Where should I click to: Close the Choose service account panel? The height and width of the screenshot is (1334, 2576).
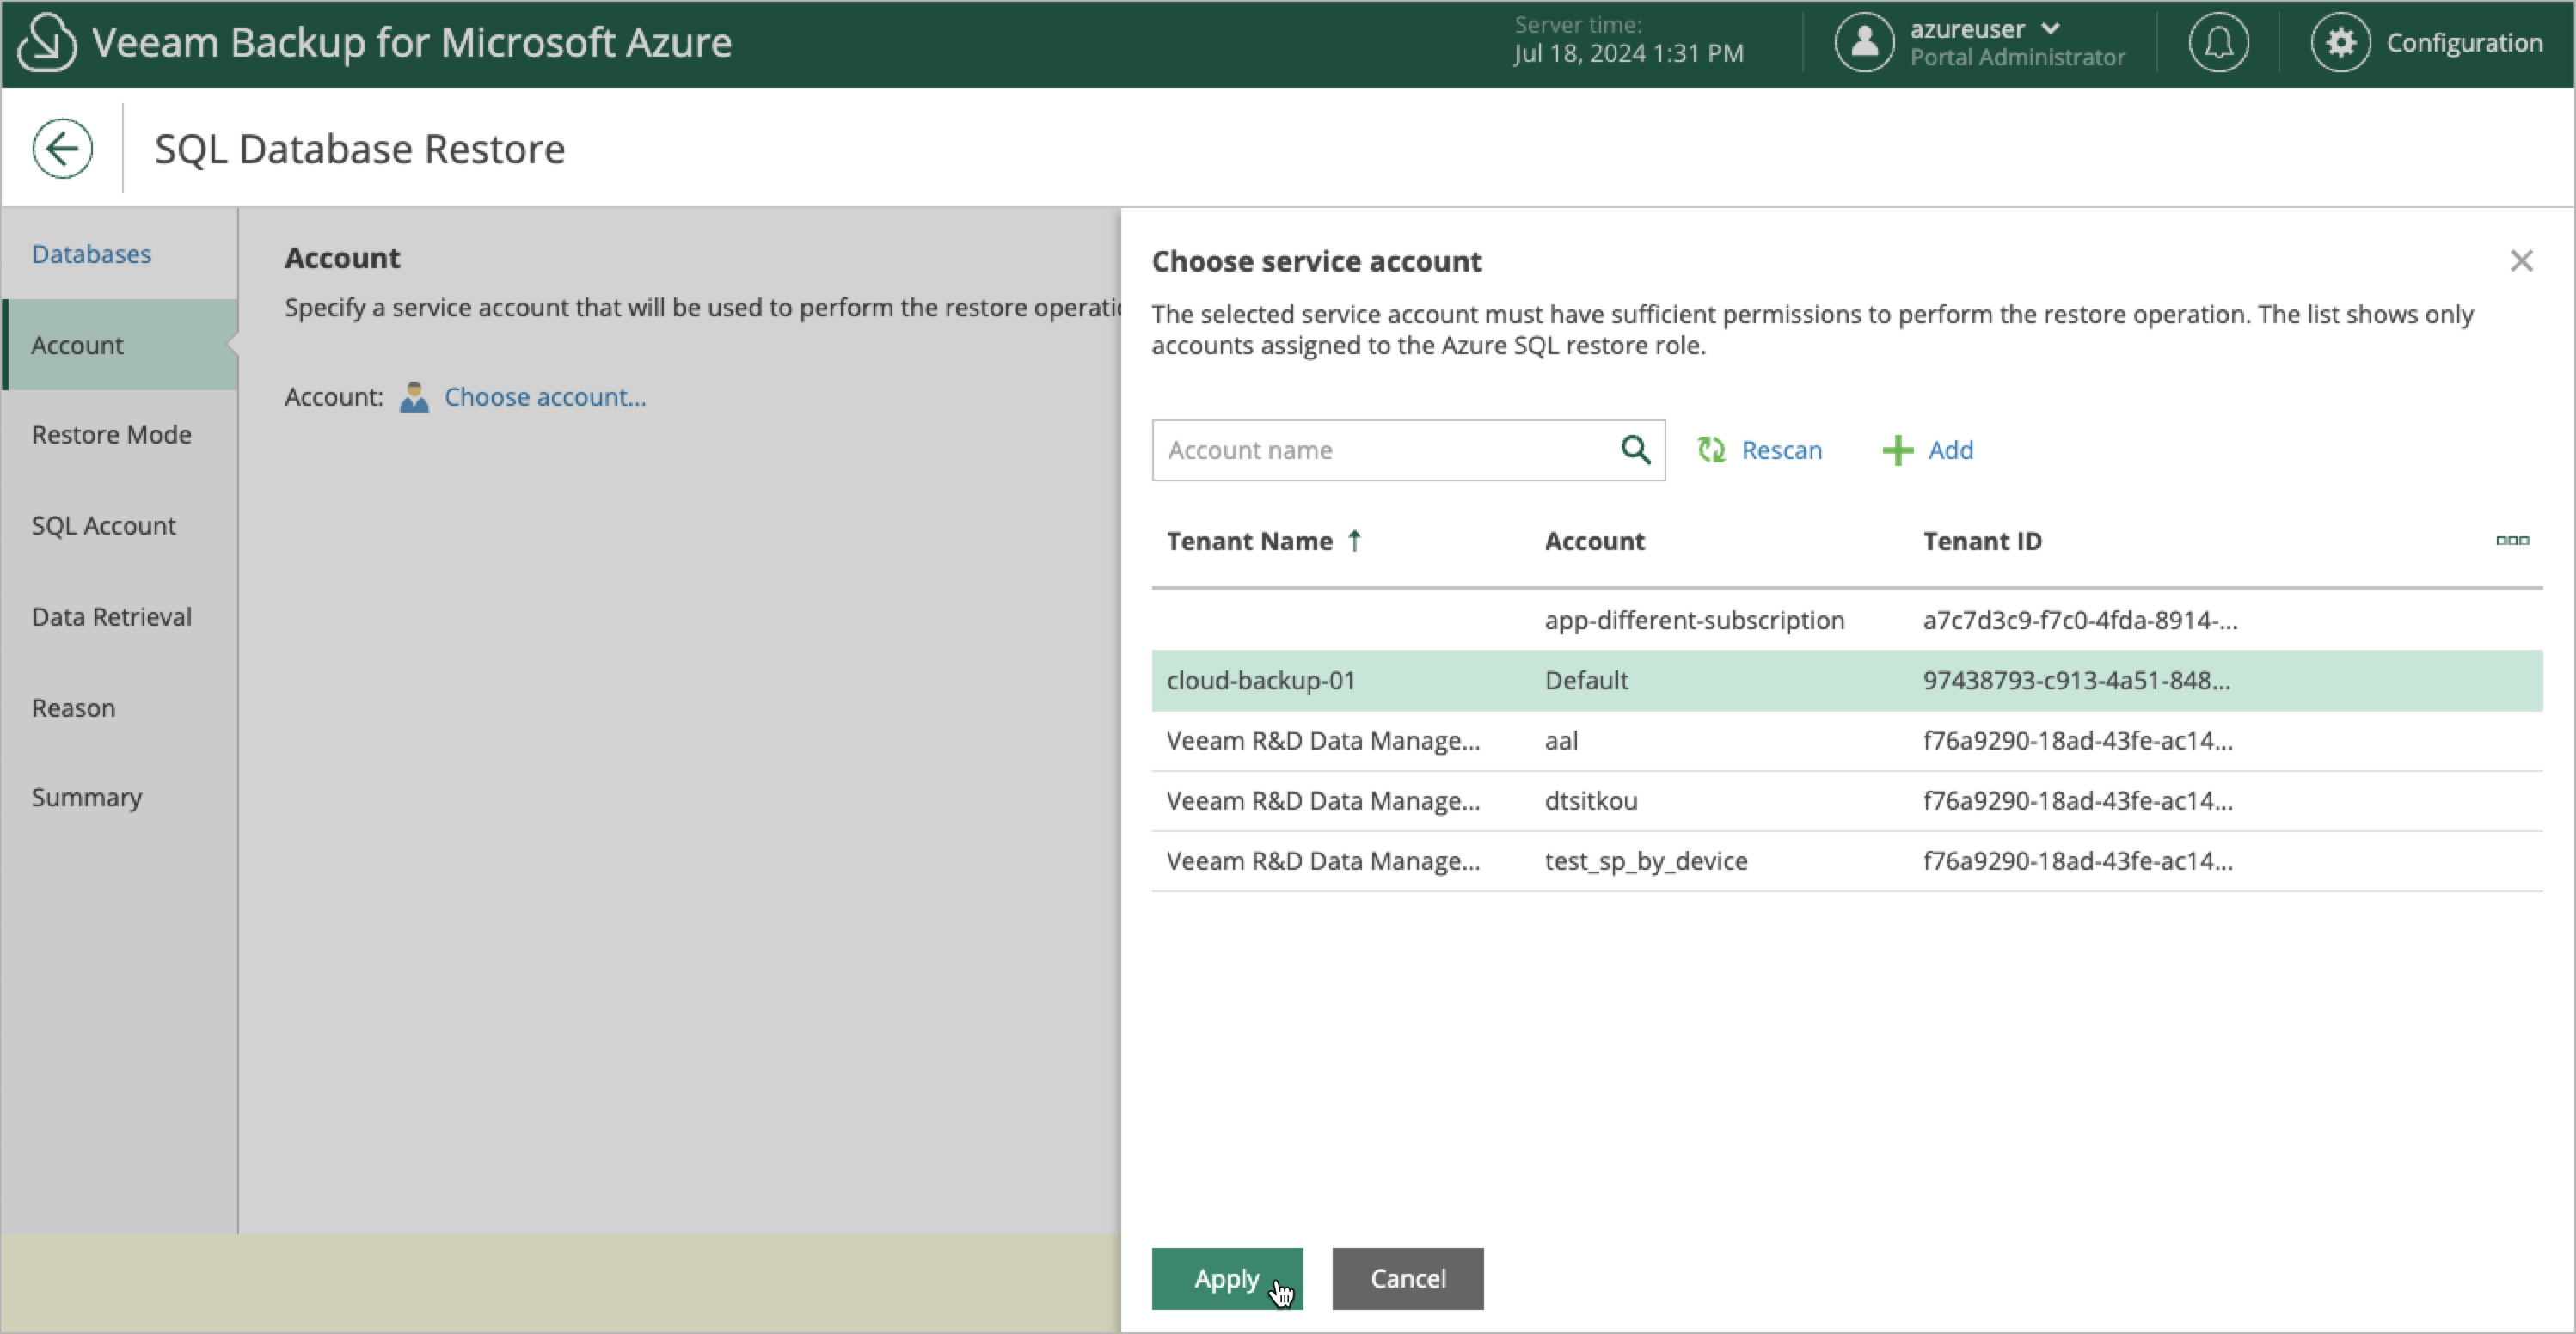pyautogui.click(x=2521, y=261)
